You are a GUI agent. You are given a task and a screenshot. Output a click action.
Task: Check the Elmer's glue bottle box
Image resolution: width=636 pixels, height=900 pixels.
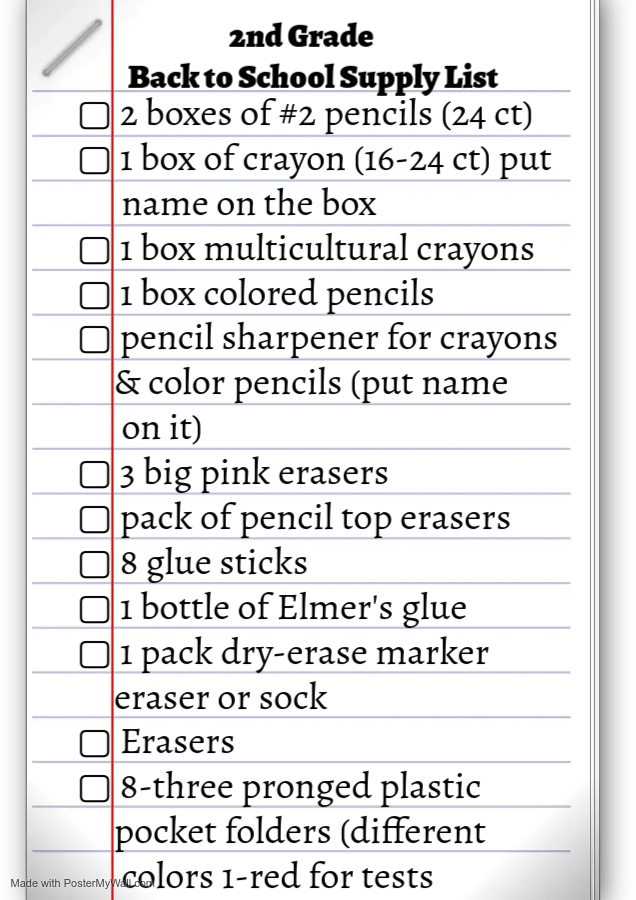(x=94, y=609)
